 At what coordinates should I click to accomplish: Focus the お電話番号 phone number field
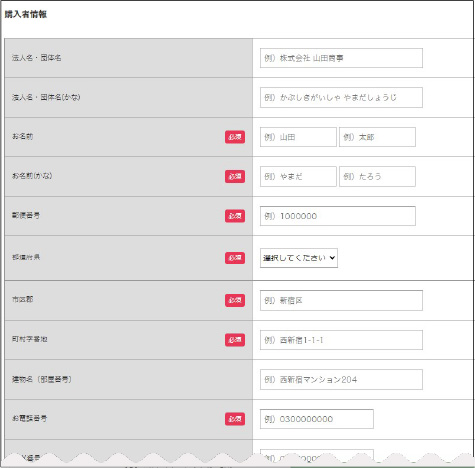pos(317,419)
